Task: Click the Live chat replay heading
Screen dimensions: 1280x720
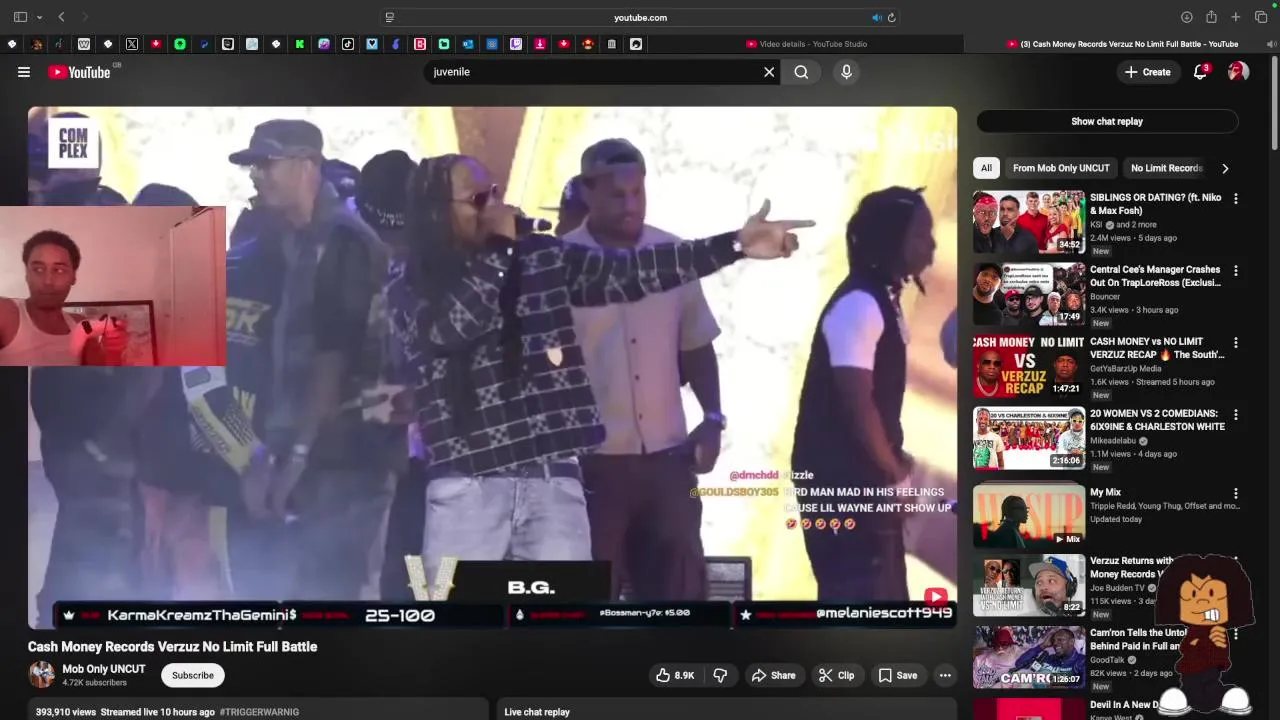Action: coord(537,712)
